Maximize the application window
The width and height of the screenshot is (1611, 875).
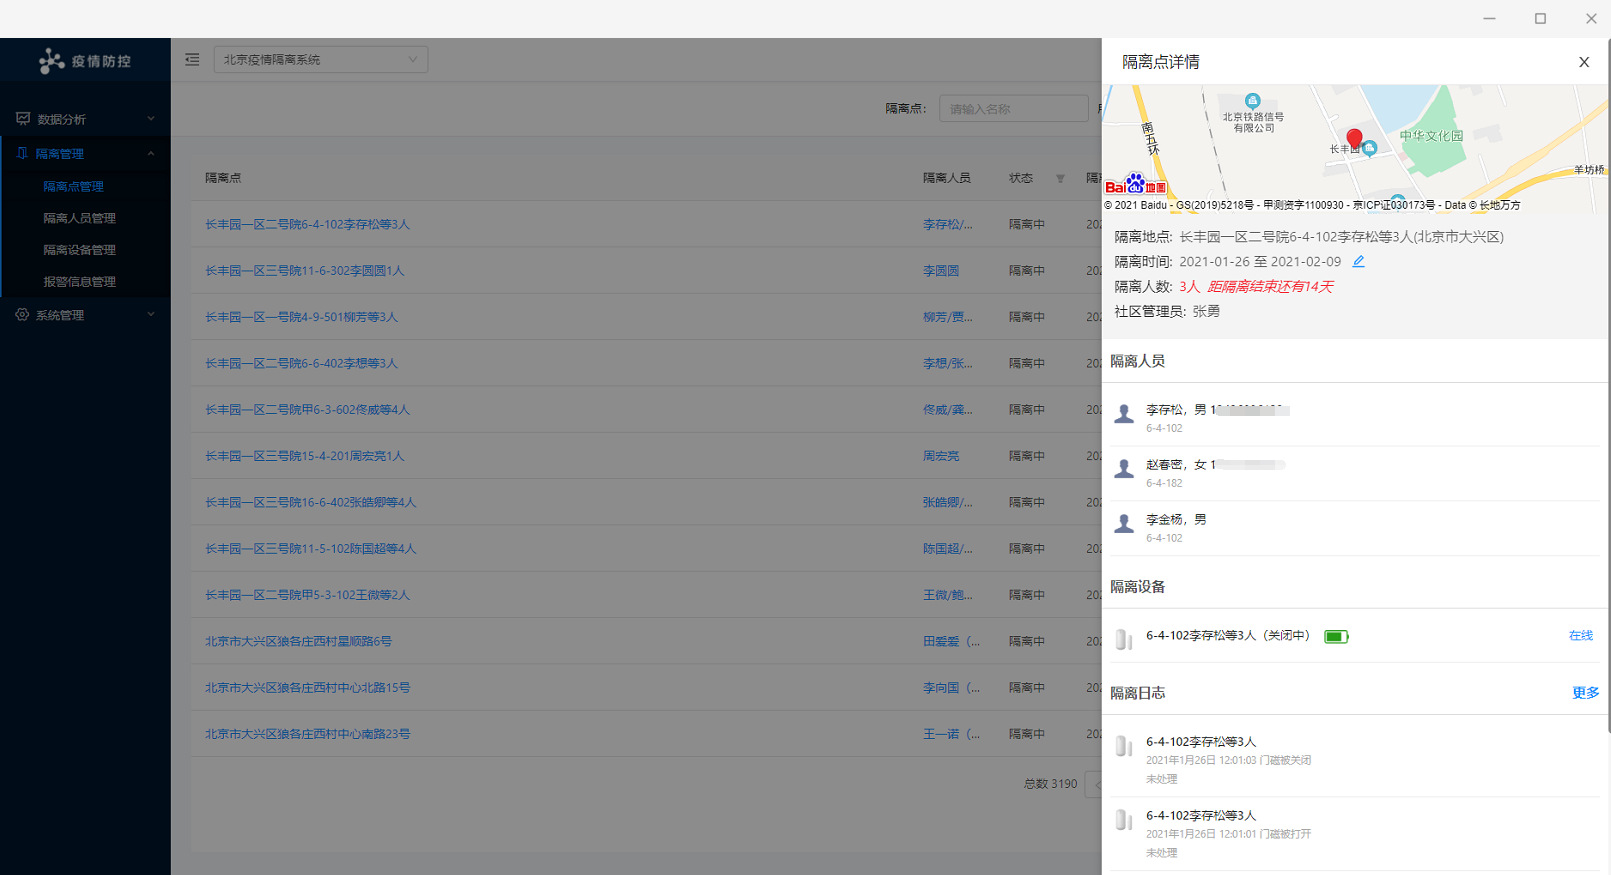pyautogui.click(x=1540, y=18)
